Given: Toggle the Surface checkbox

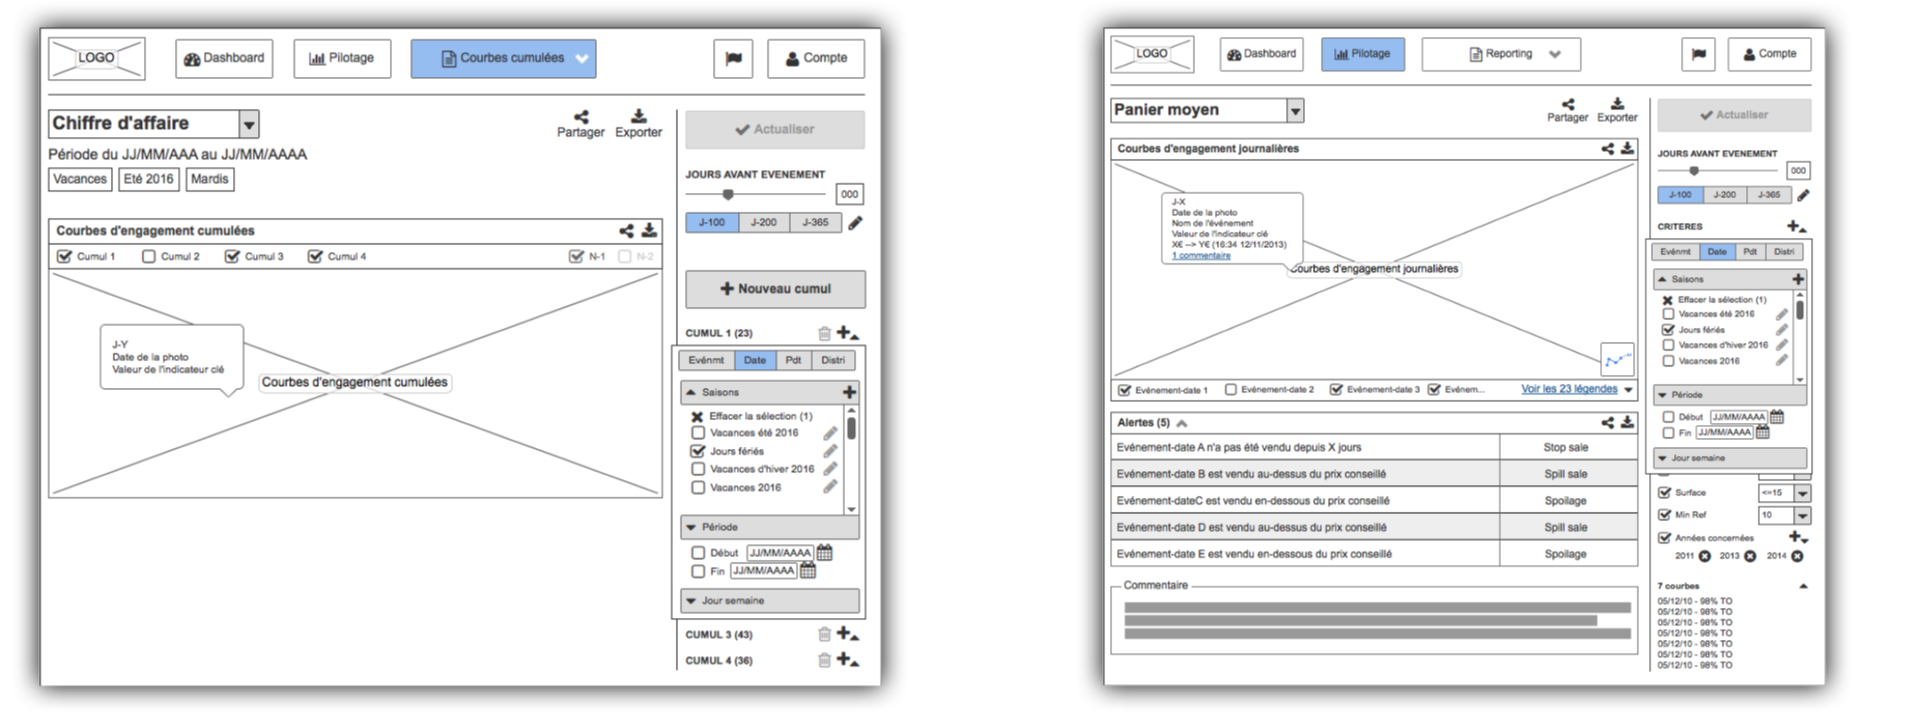Looking at the screenshot, I should (x=1665, y=493).
